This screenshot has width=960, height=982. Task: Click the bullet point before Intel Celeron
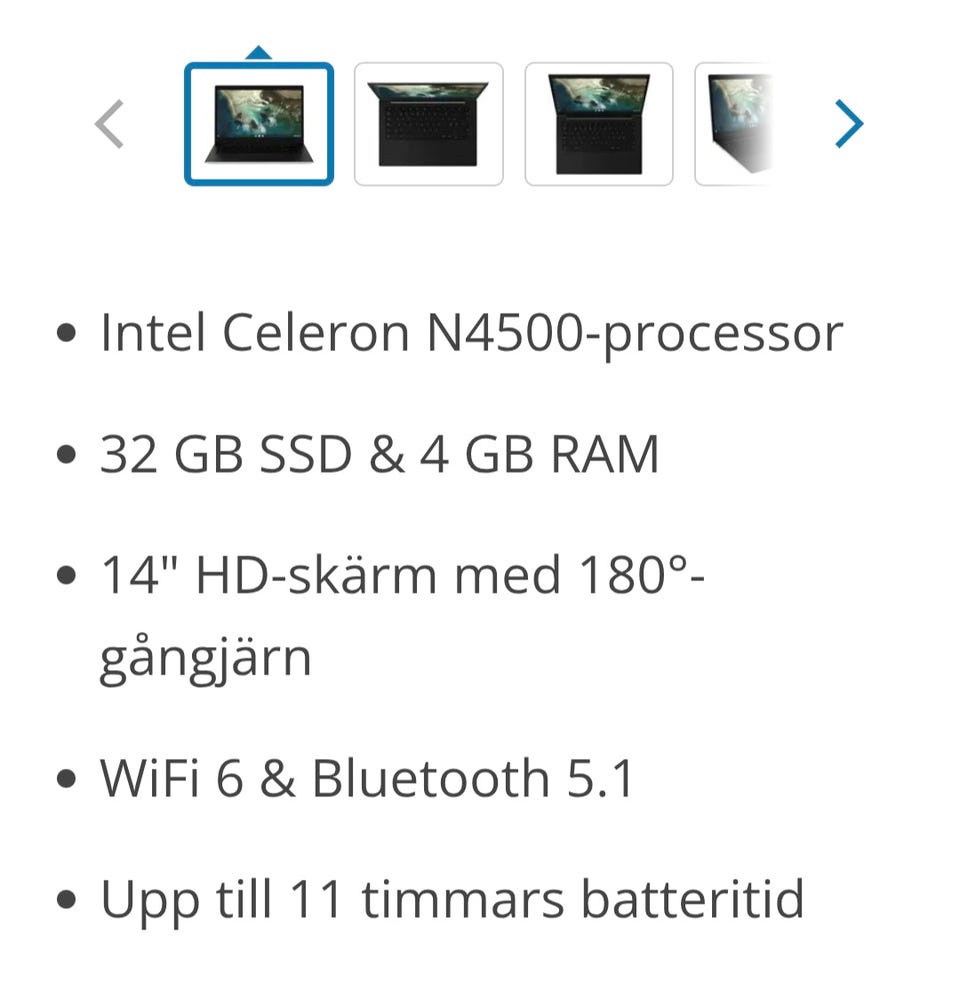[x=67, y=335]
